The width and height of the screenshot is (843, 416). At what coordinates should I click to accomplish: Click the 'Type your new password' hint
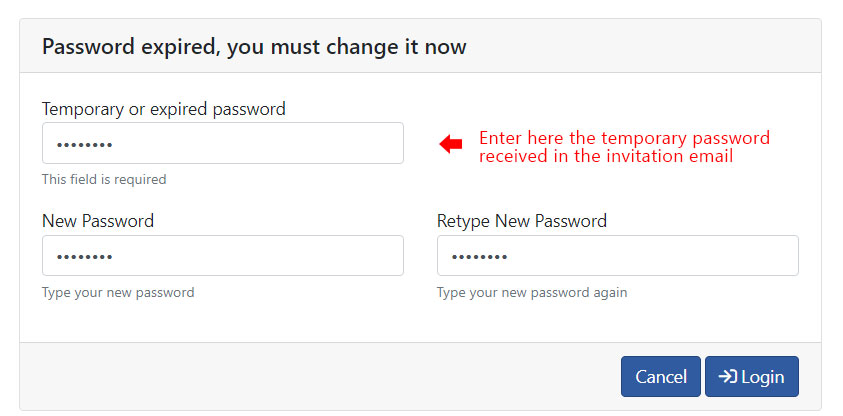pos(118,293)
